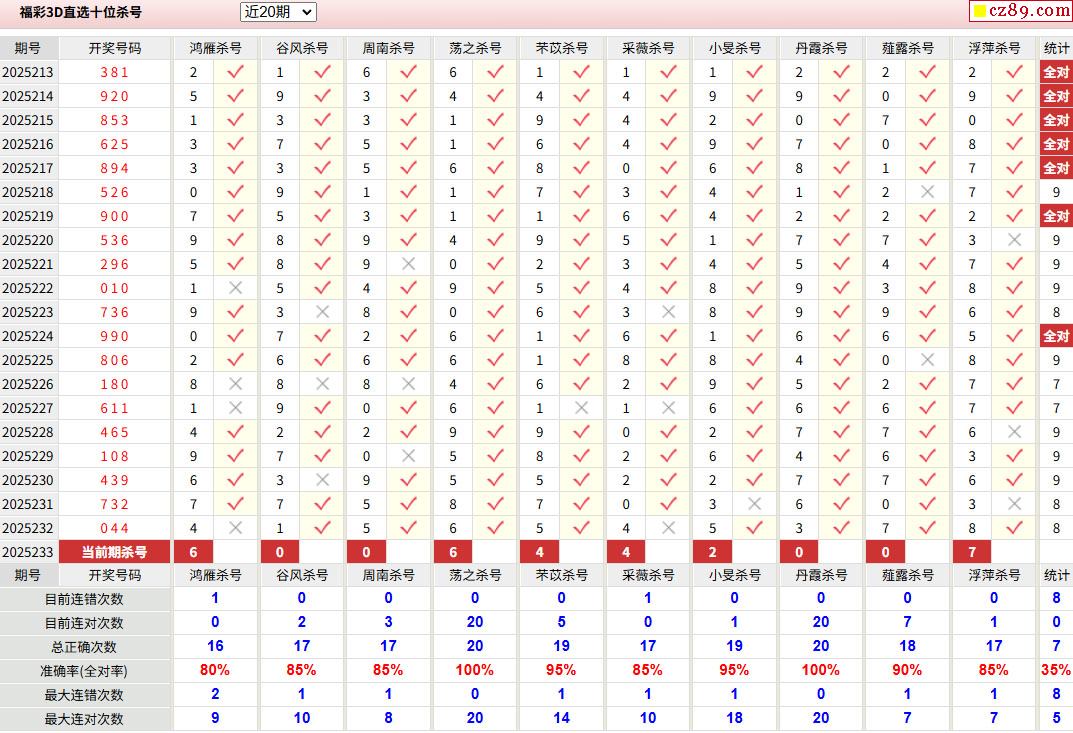This screenshot has height=733, width=1073.
Task: Click the X mark for 采薇杀号 in row 2025232
Action: (x=669, y=528)
